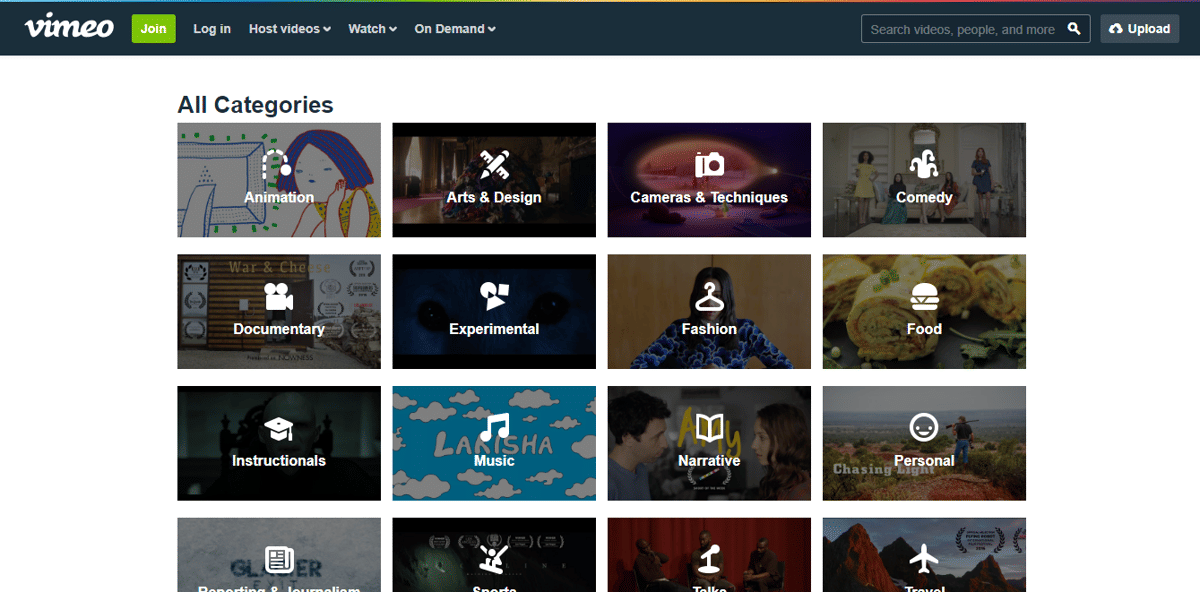Image resolution: width=1200 pixels, height=592 pixels.
Task: Open the Animation category thumbnail
Action: pyautogui.click(x=279, y=180)
